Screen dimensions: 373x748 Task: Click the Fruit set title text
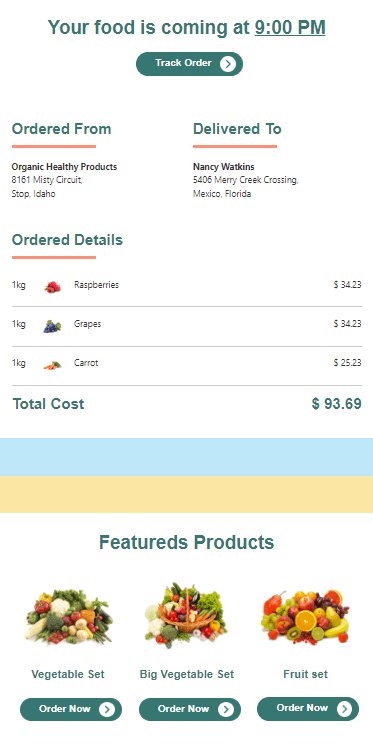pos(306,674)
